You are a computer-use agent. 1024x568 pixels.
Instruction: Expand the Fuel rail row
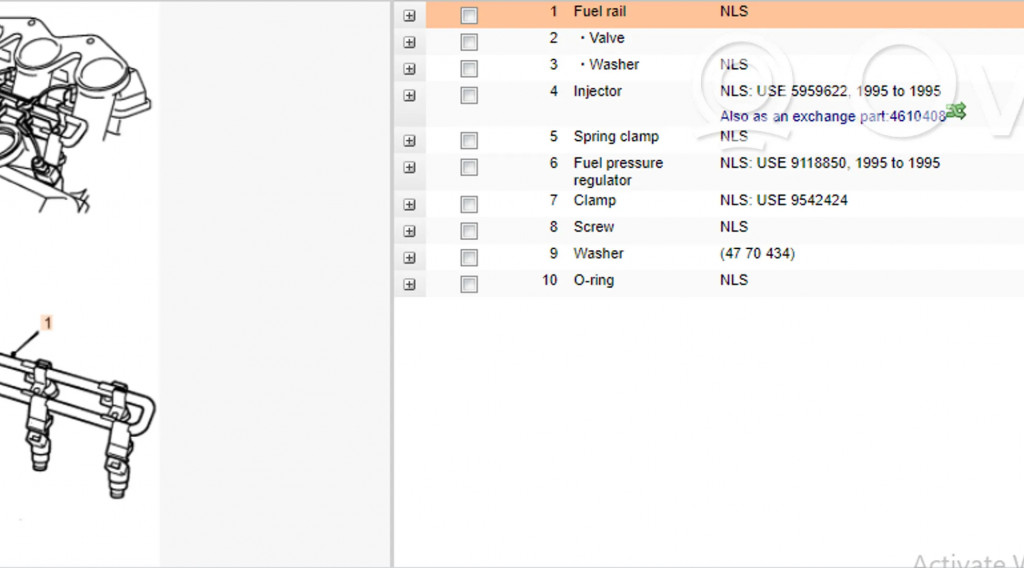click(409, 16)
